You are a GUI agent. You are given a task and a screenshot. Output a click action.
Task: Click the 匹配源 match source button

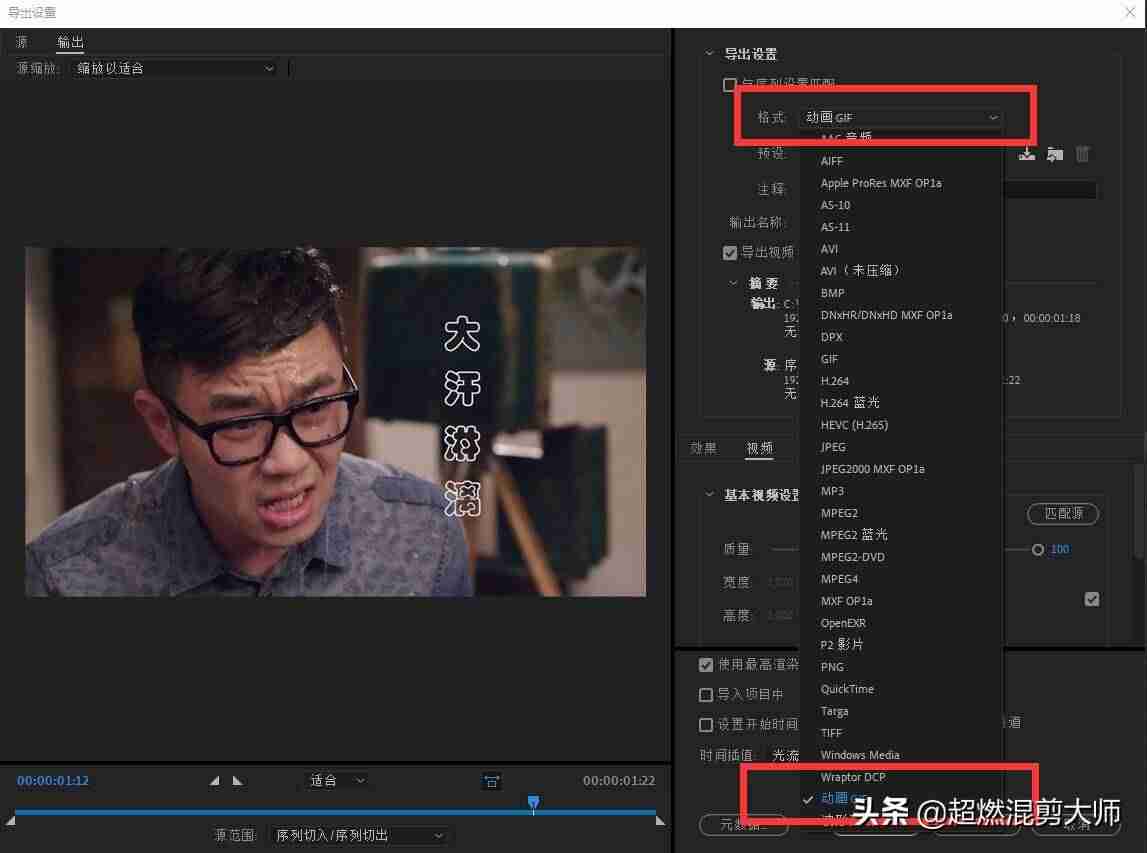click(1063, 514)
